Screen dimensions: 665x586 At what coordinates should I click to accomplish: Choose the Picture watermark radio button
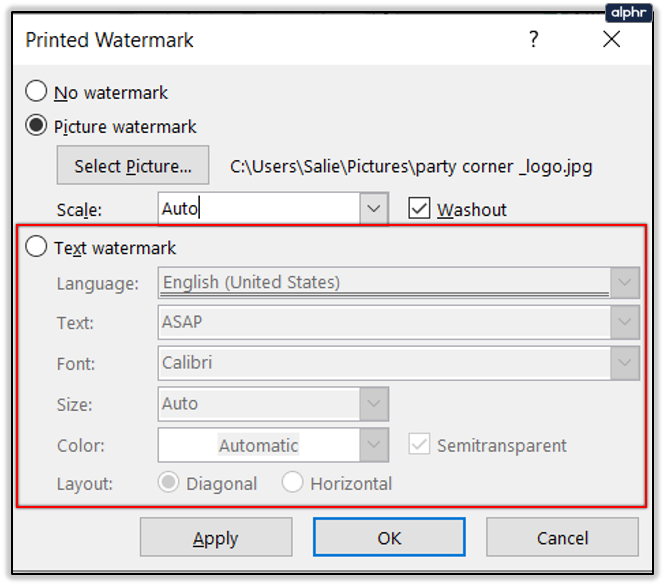point(36,126)
